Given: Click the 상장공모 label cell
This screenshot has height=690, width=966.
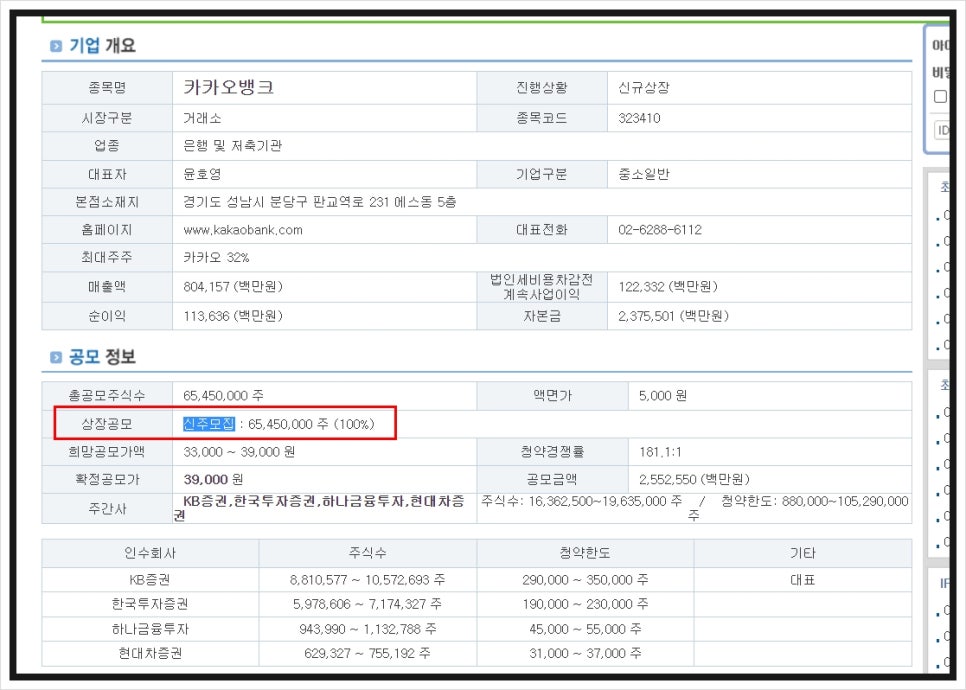Looking at the screenshot, I should (x=107, y=424).
